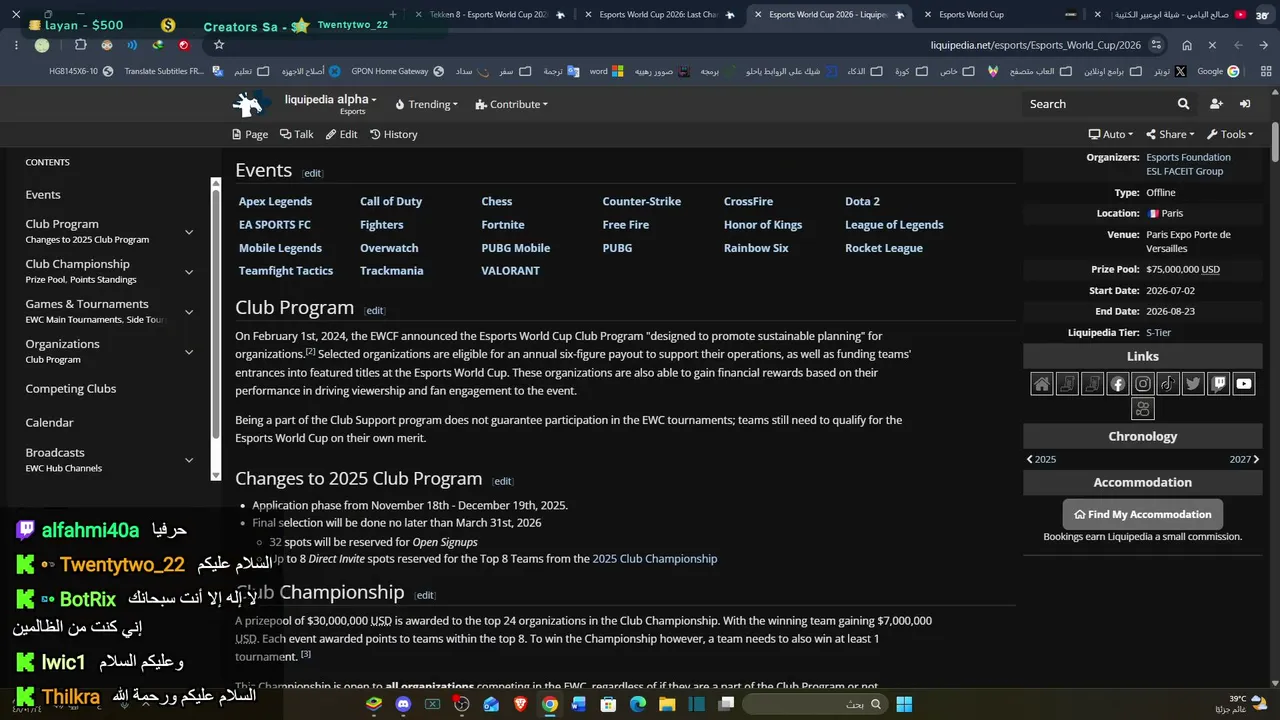Image resolution: width=1280 pixels, height=720 pixels.
Task: Open the GPON Home Gateway bookmark
Action: coord(397,72)
